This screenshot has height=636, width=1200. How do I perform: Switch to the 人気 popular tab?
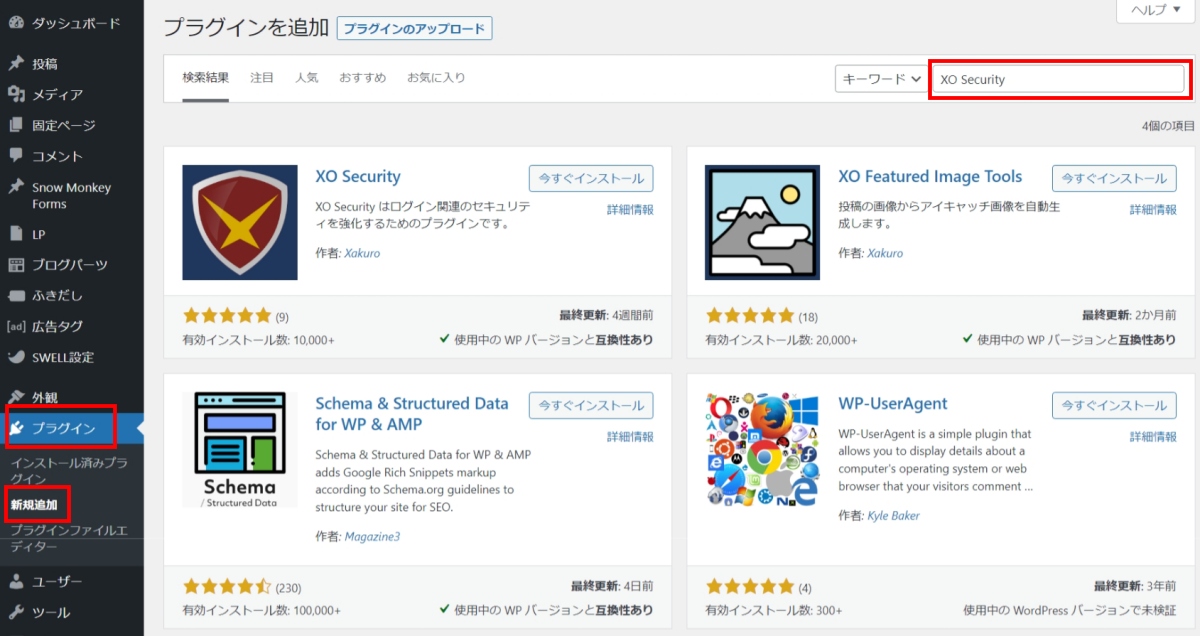coord(307,78)
